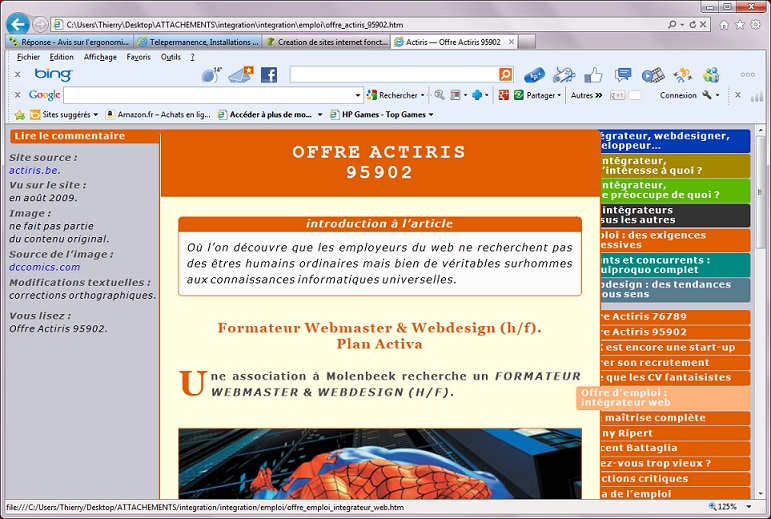Click the Spider-Man comic image
This screenshot has height=519, width=771.
click(x=380, y=463)
